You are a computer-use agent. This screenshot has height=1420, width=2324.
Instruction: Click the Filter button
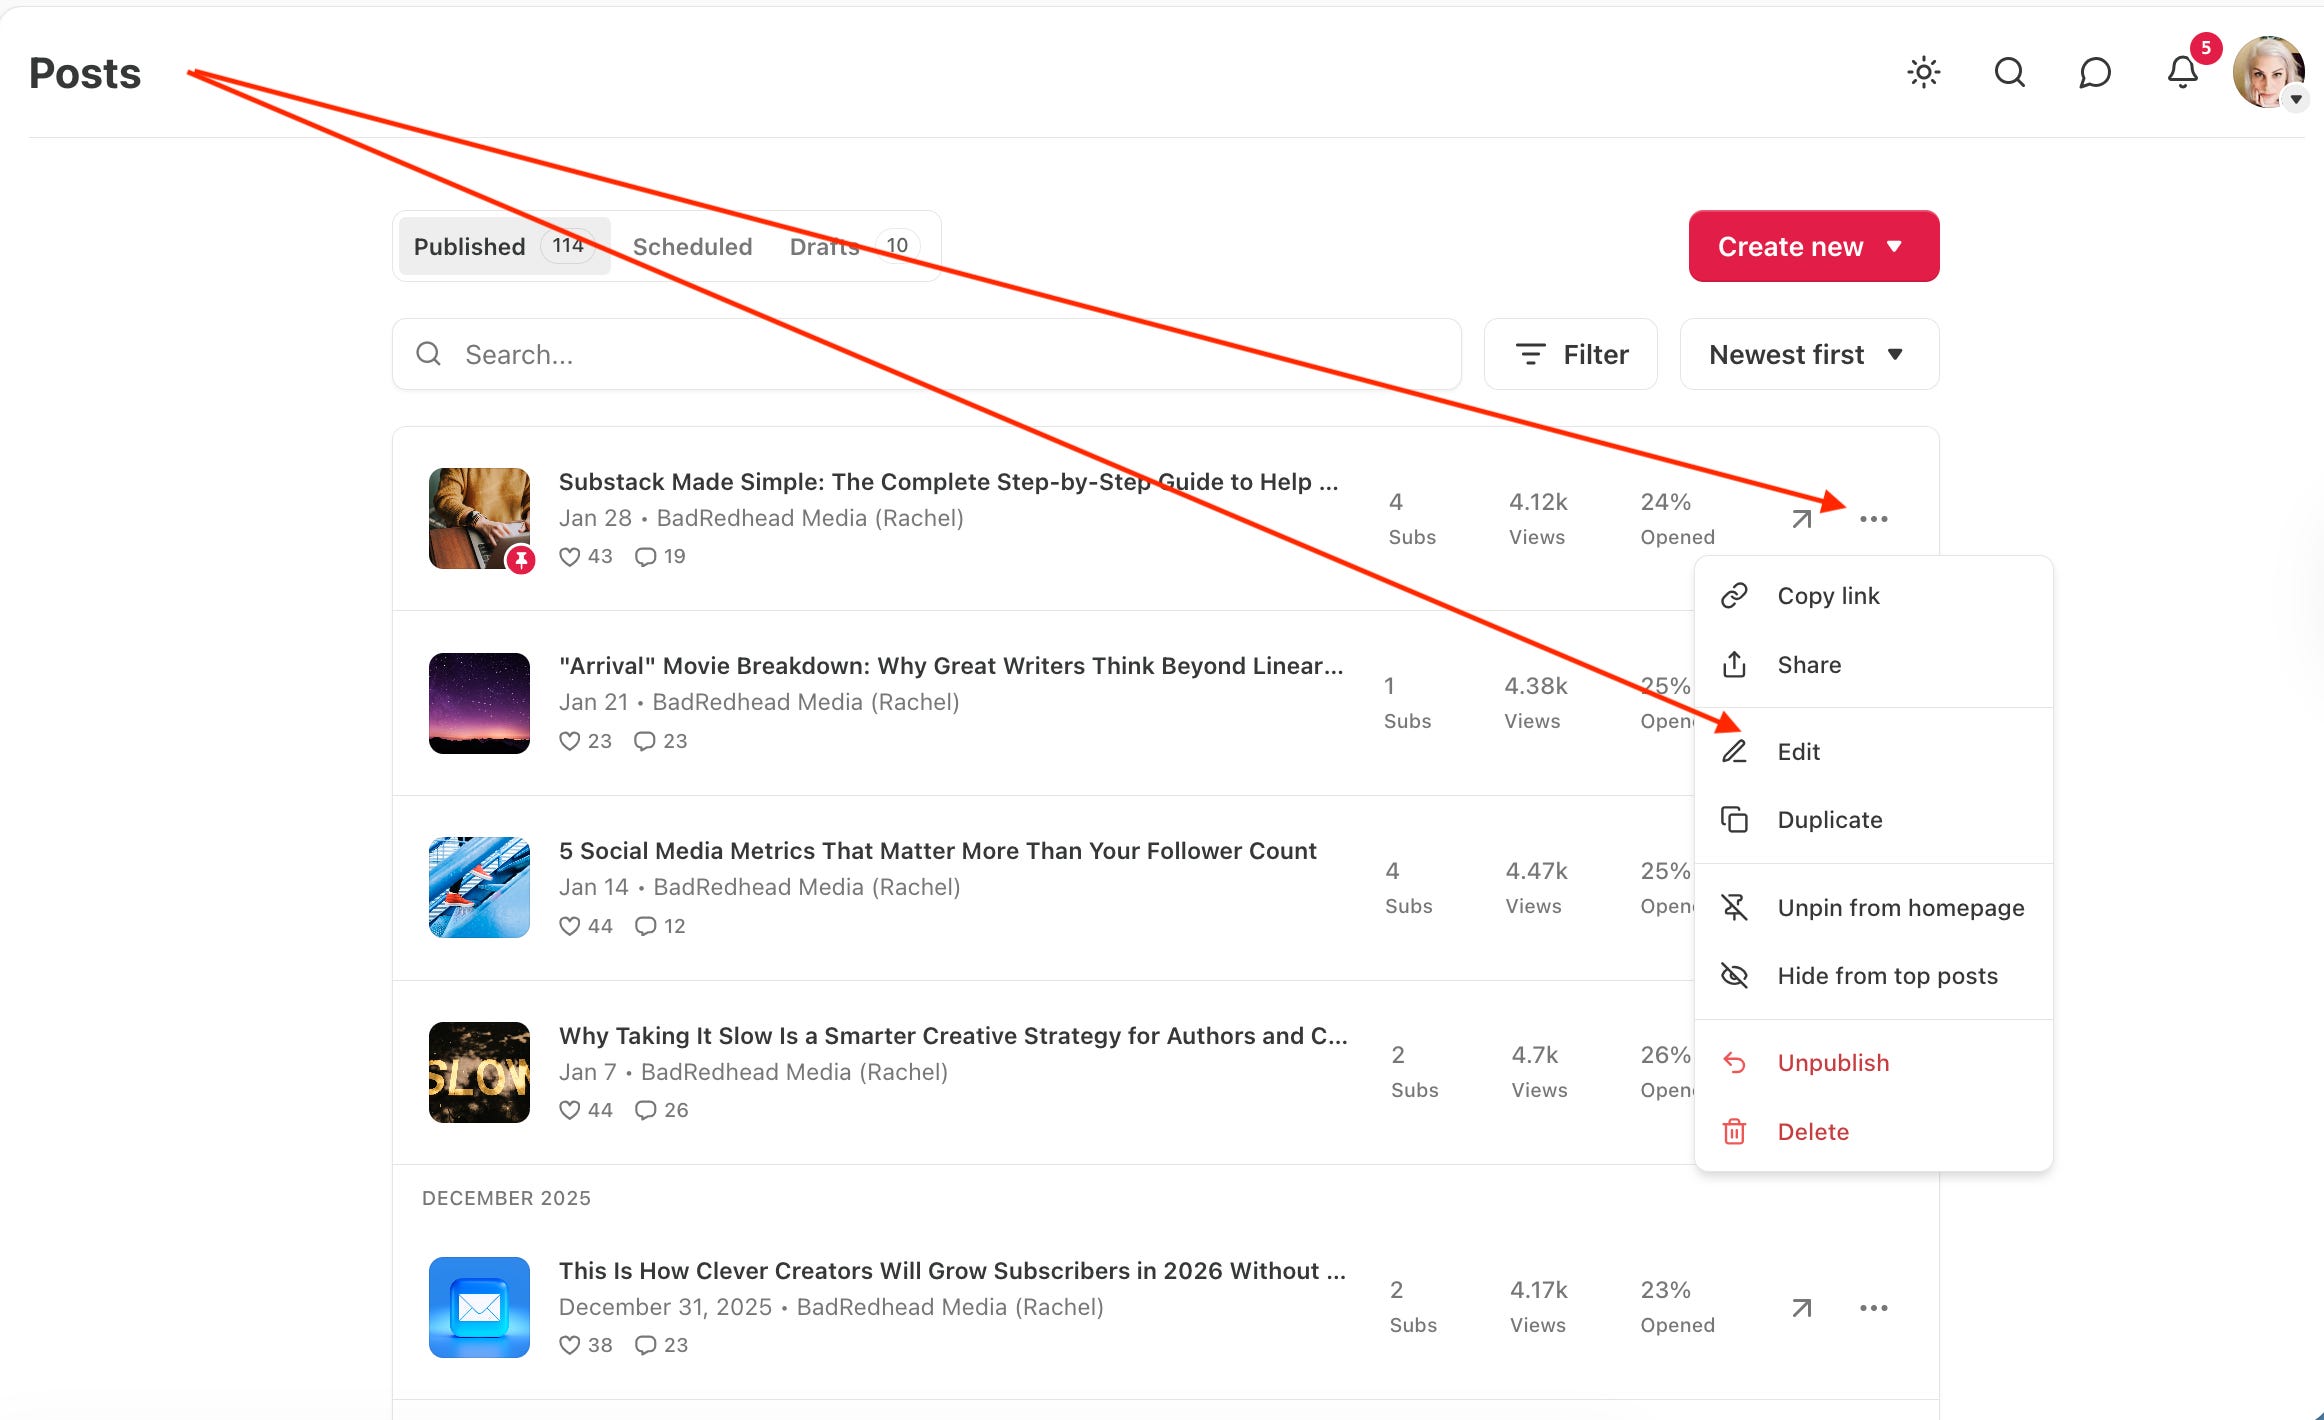point(1571,355)
